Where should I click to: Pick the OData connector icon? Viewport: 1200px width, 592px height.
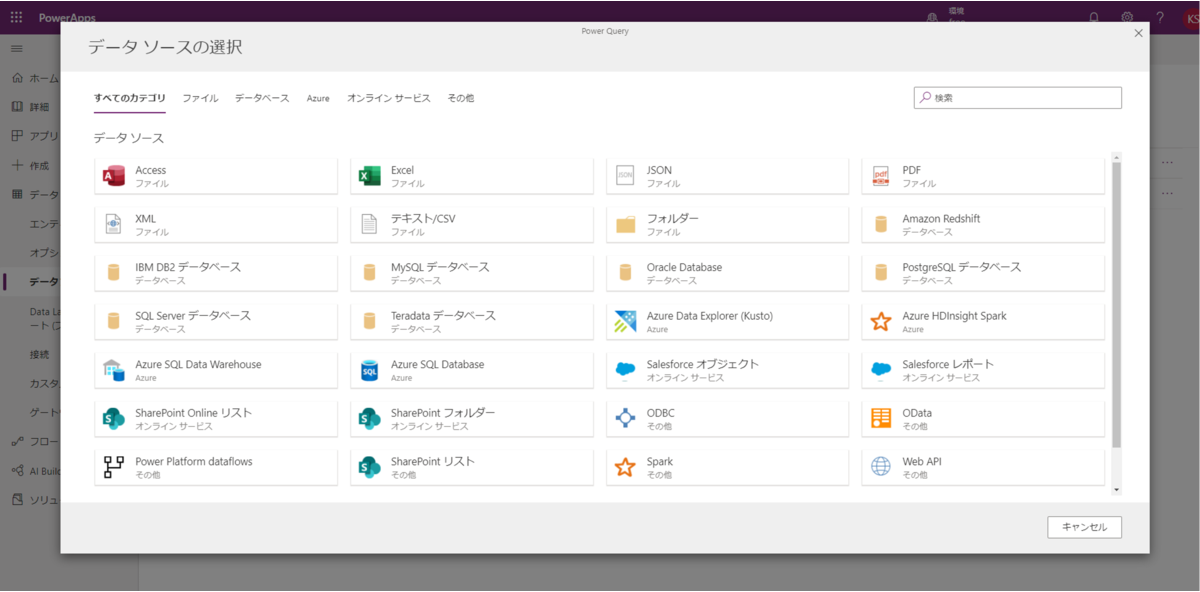tap(881, 418)
